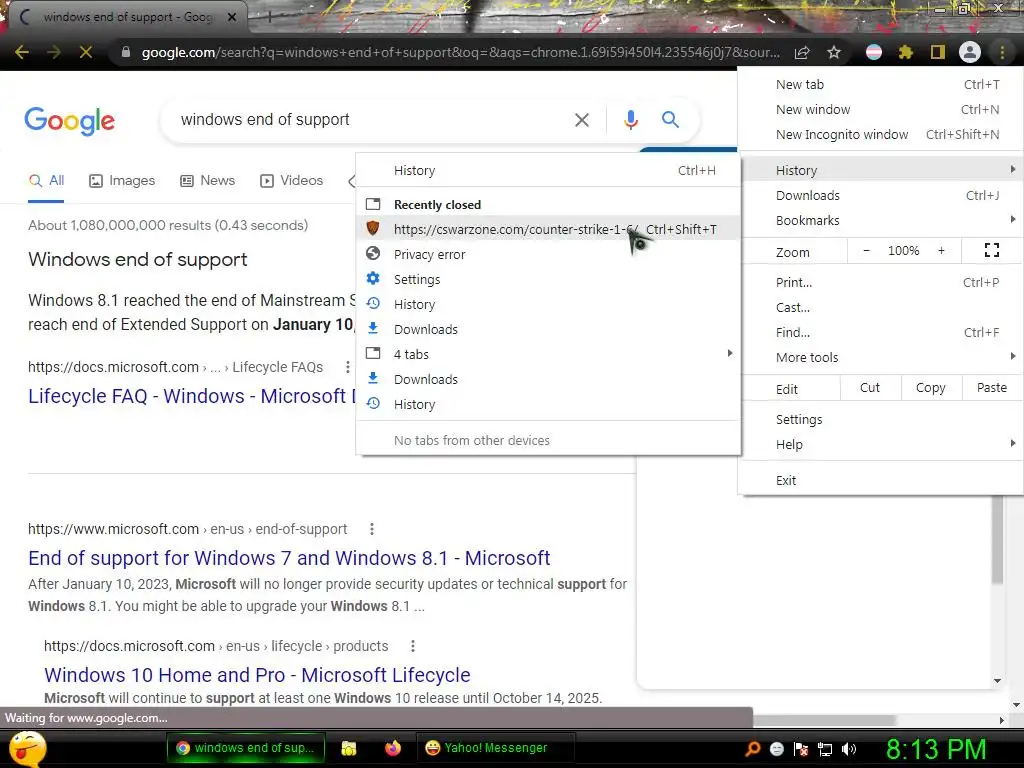Click the magnifier tray icon

(752, 749)
